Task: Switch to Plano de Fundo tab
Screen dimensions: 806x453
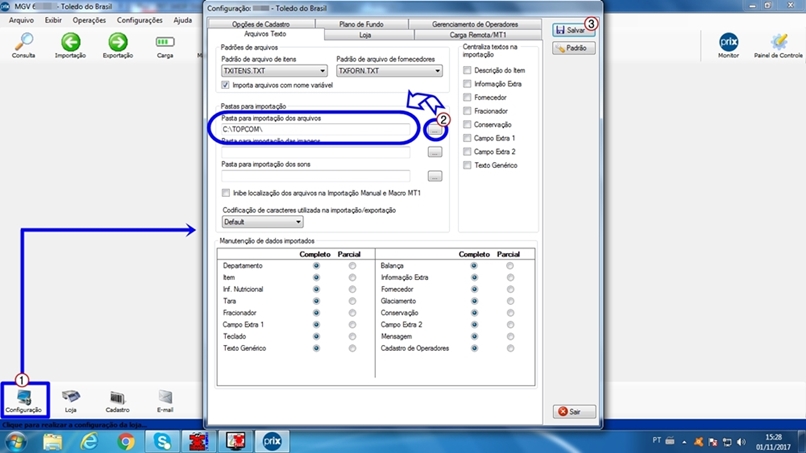Action: pos(361,24)
